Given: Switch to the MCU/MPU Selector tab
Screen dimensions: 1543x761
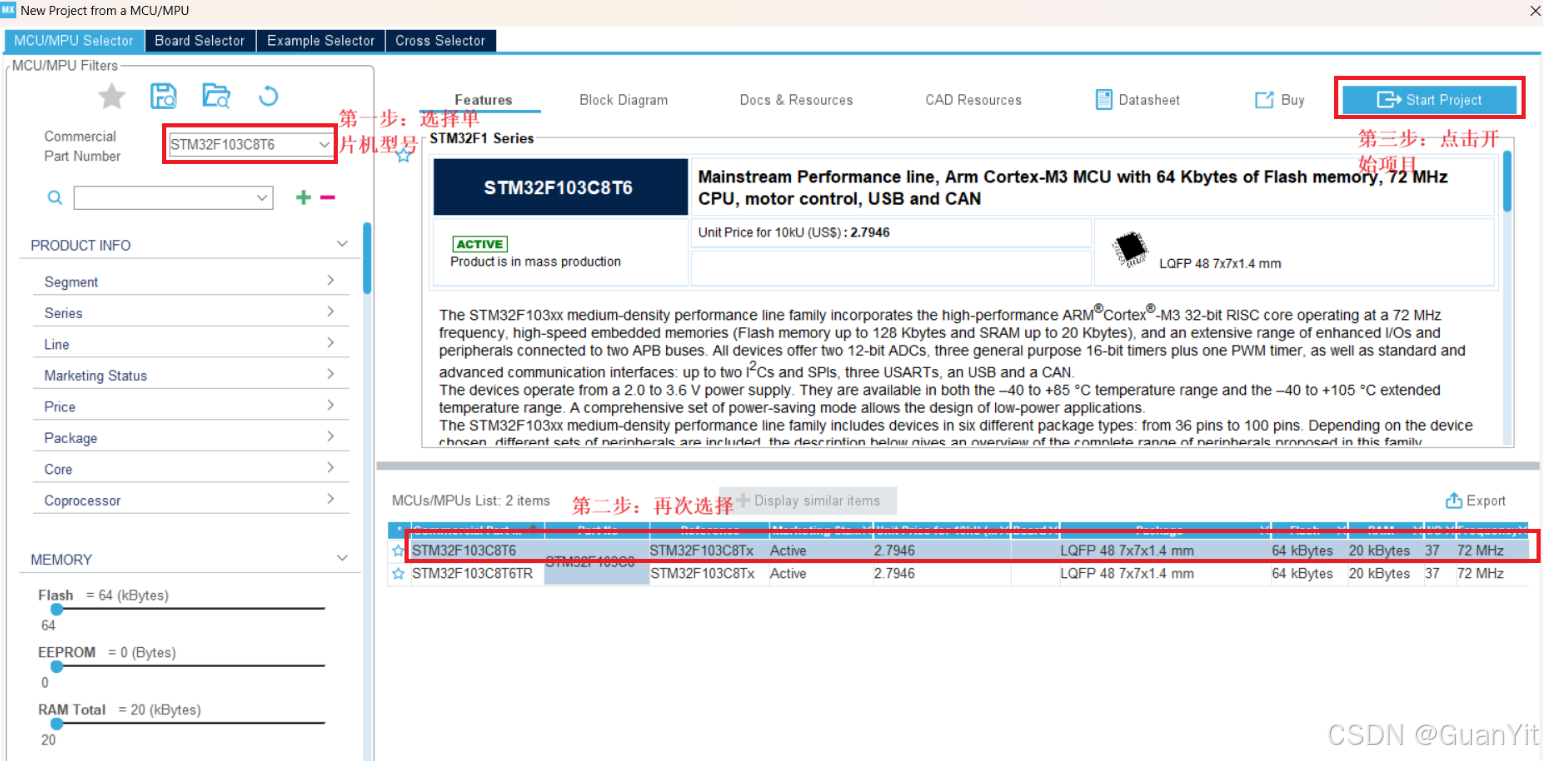Looking at the screenshot, I should (74, 41).
